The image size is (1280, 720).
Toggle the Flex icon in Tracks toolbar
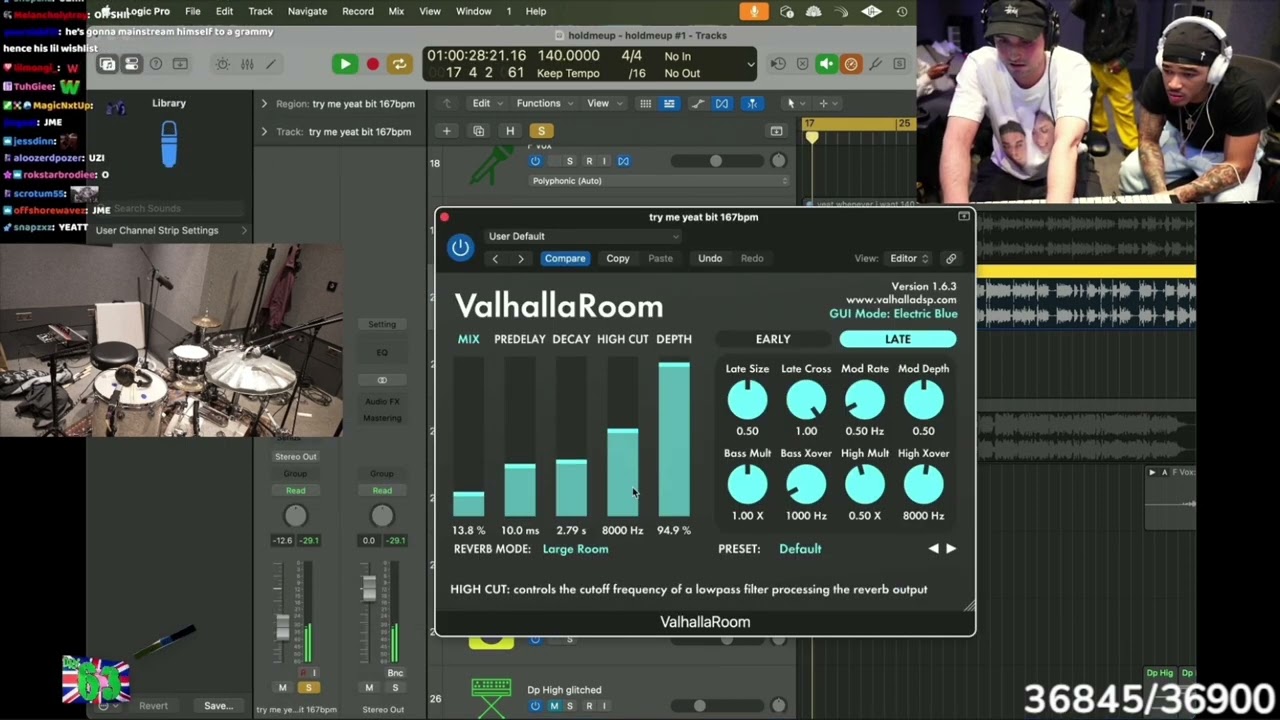(722, 103)
